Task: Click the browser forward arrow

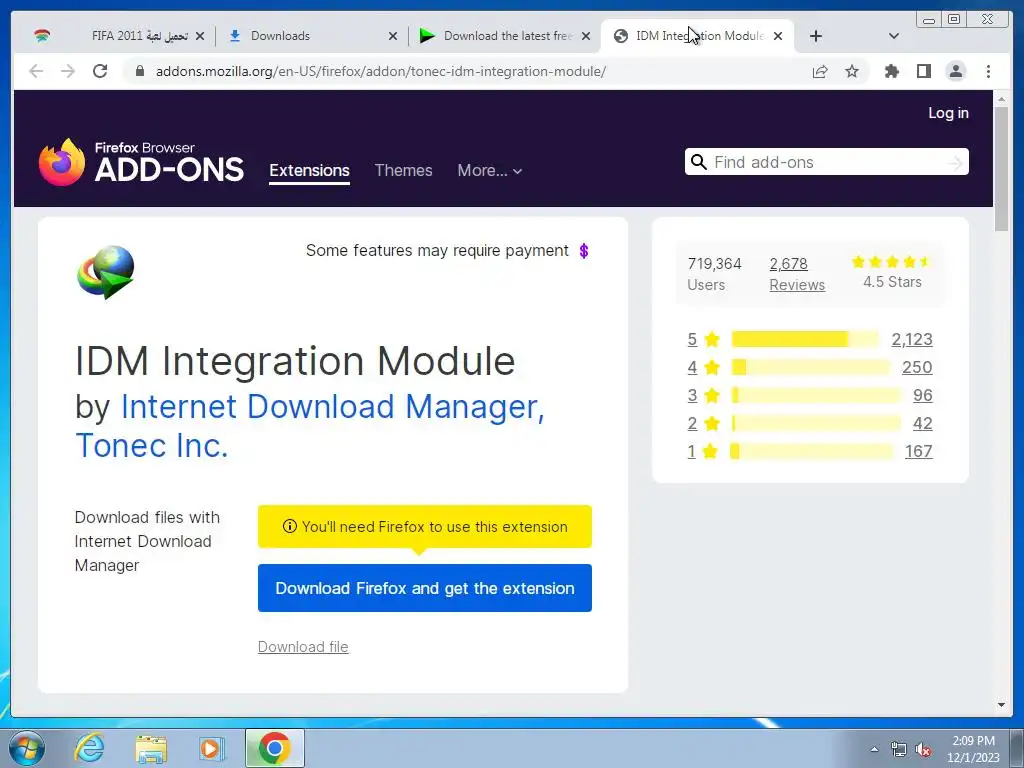Action: point(68,71)
